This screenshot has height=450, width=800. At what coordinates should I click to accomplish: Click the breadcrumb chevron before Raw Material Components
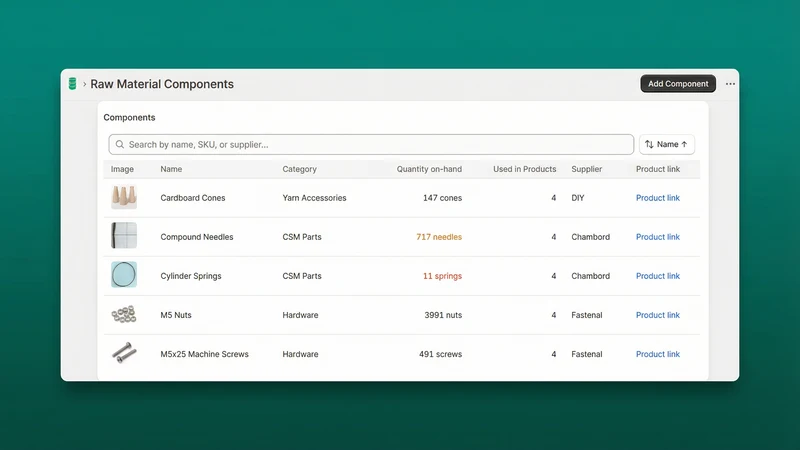coord(85,84)
